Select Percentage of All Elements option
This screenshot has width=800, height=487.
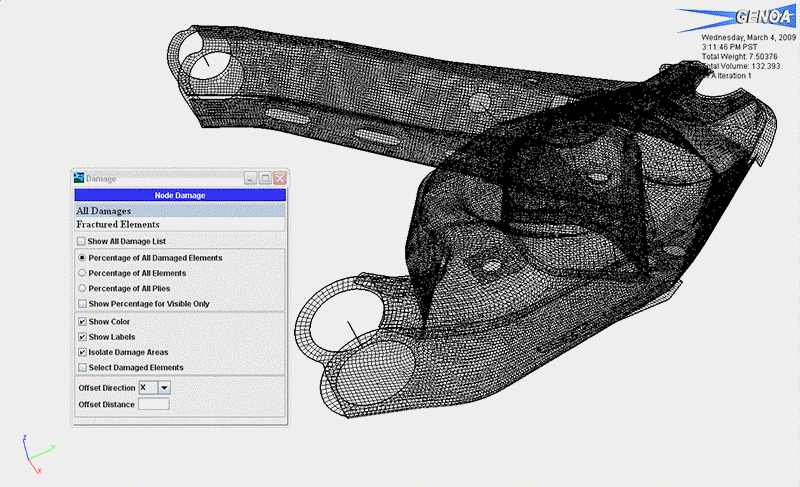tap(82, 273)
